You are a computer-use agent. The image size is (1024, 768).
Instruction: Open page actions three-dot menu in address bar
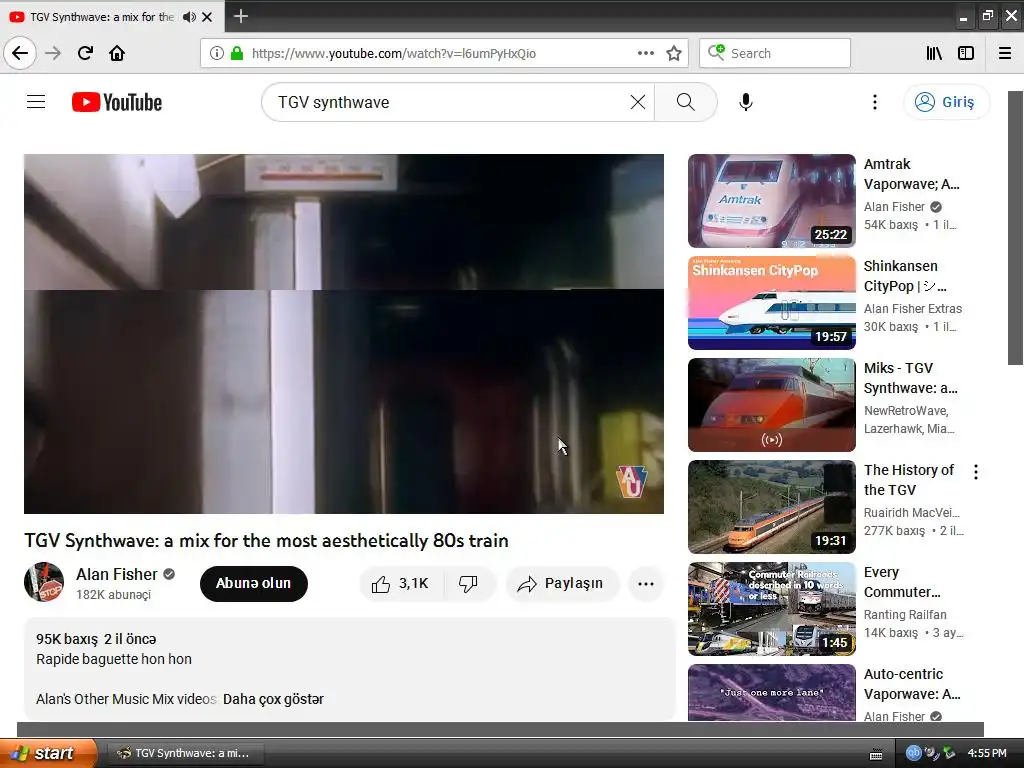(645, 53)
